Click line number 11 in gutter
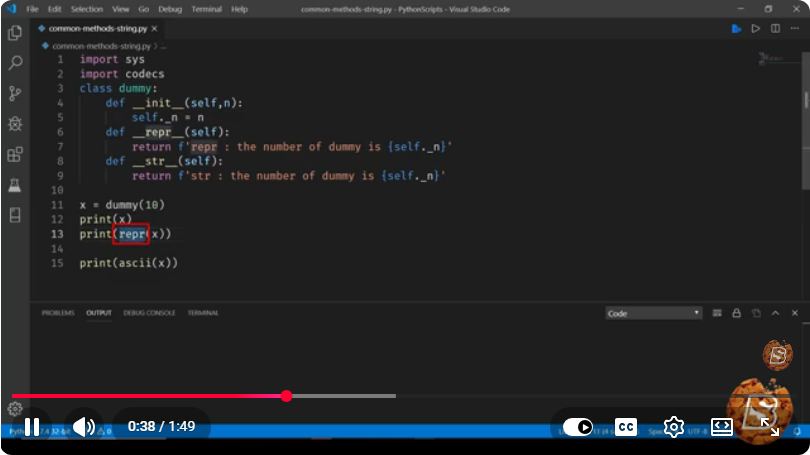Screen dimensions: 810x455 point(57,205)
